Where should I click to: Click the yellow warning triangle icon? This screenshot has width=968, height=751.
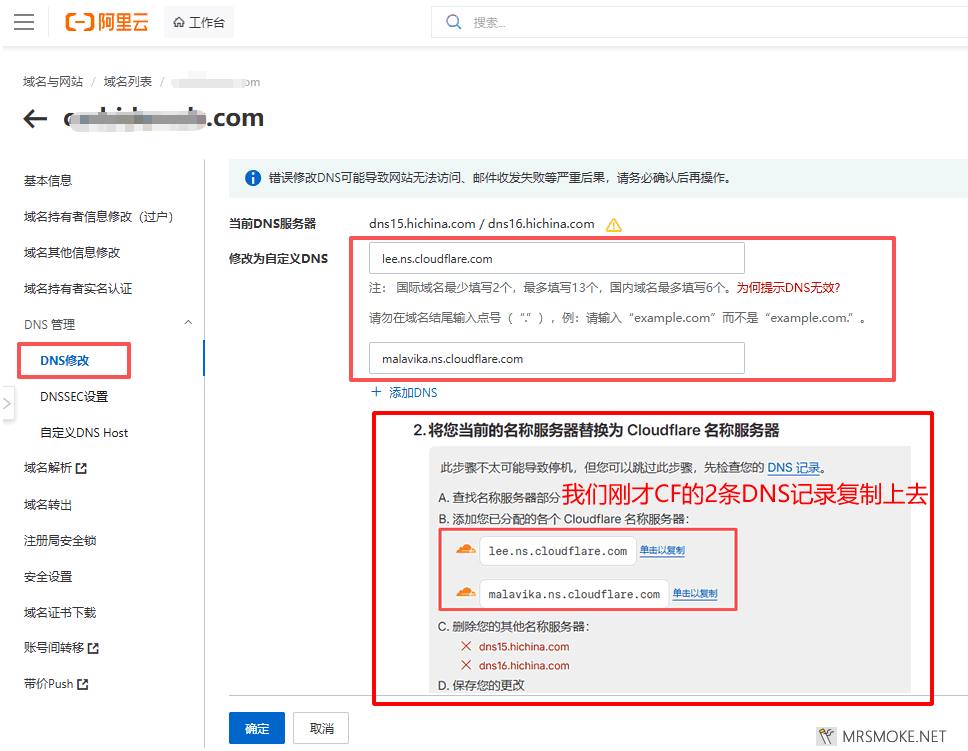(x=614, y=225)
